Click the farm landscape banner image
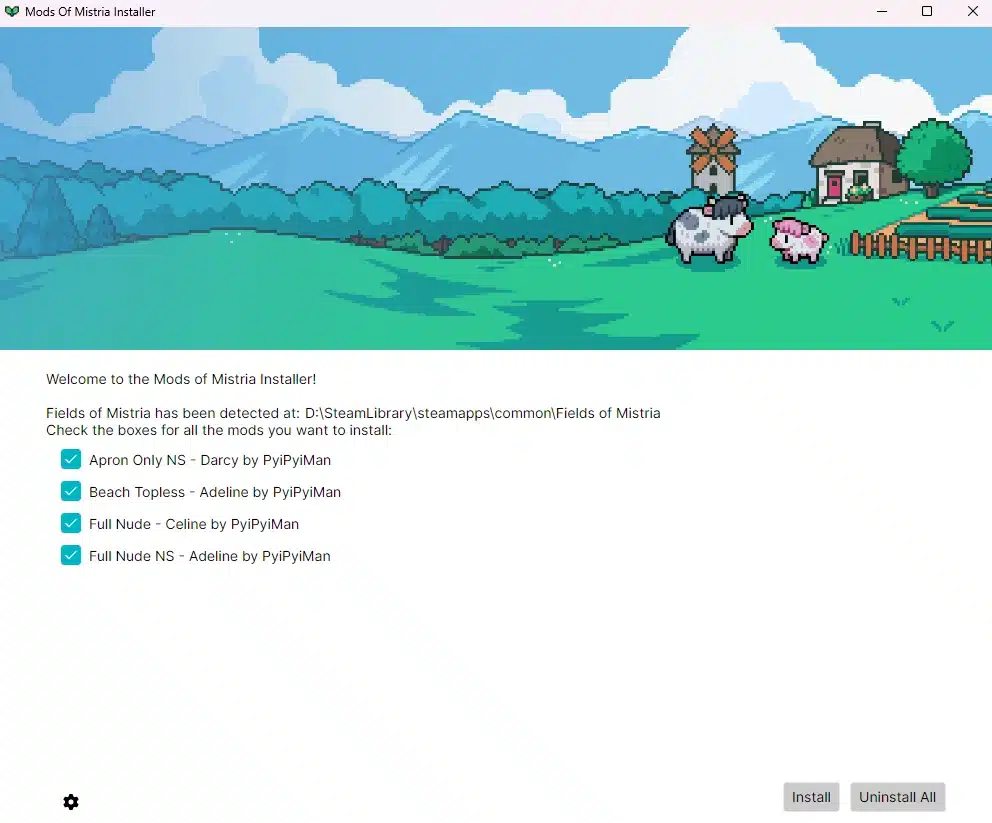Image resolution: width=992 pixels, height=823 pixels. click(496, 188)
